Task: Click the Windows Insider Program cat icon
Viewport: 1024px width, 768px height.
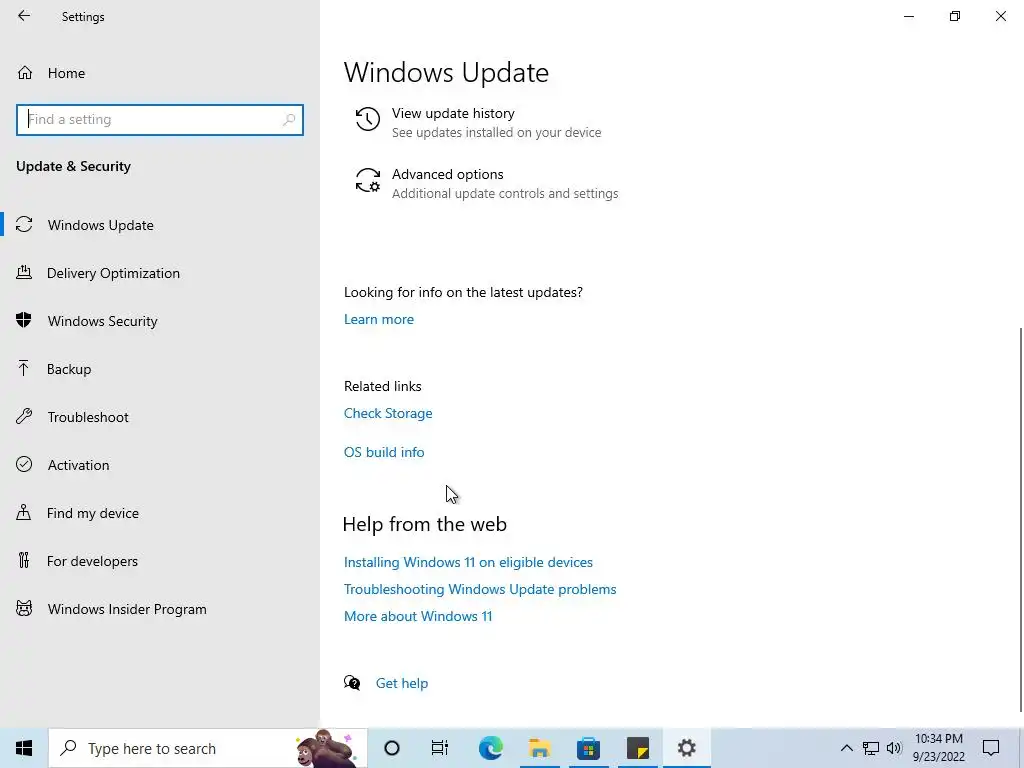Action: pos(24,609)
